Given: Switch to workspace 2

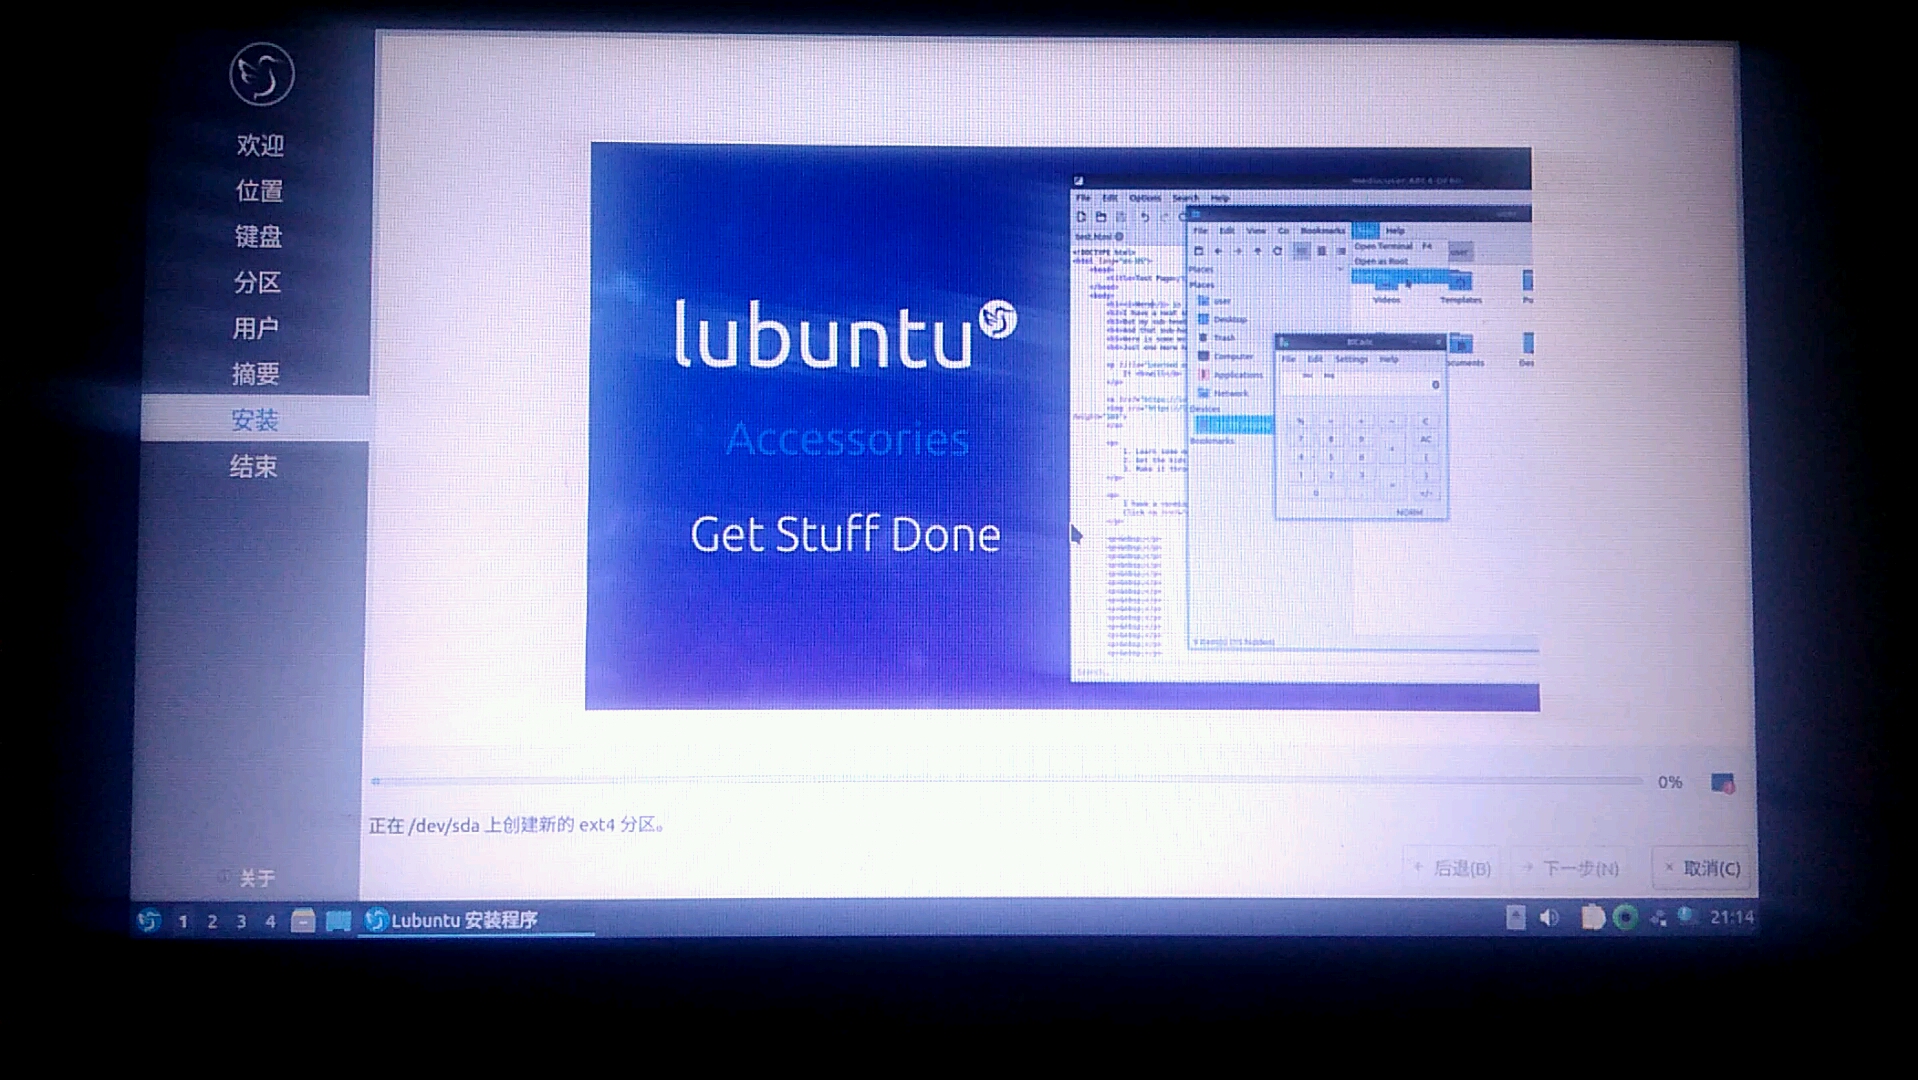Looking at the screenshot, I should [212, 921].
